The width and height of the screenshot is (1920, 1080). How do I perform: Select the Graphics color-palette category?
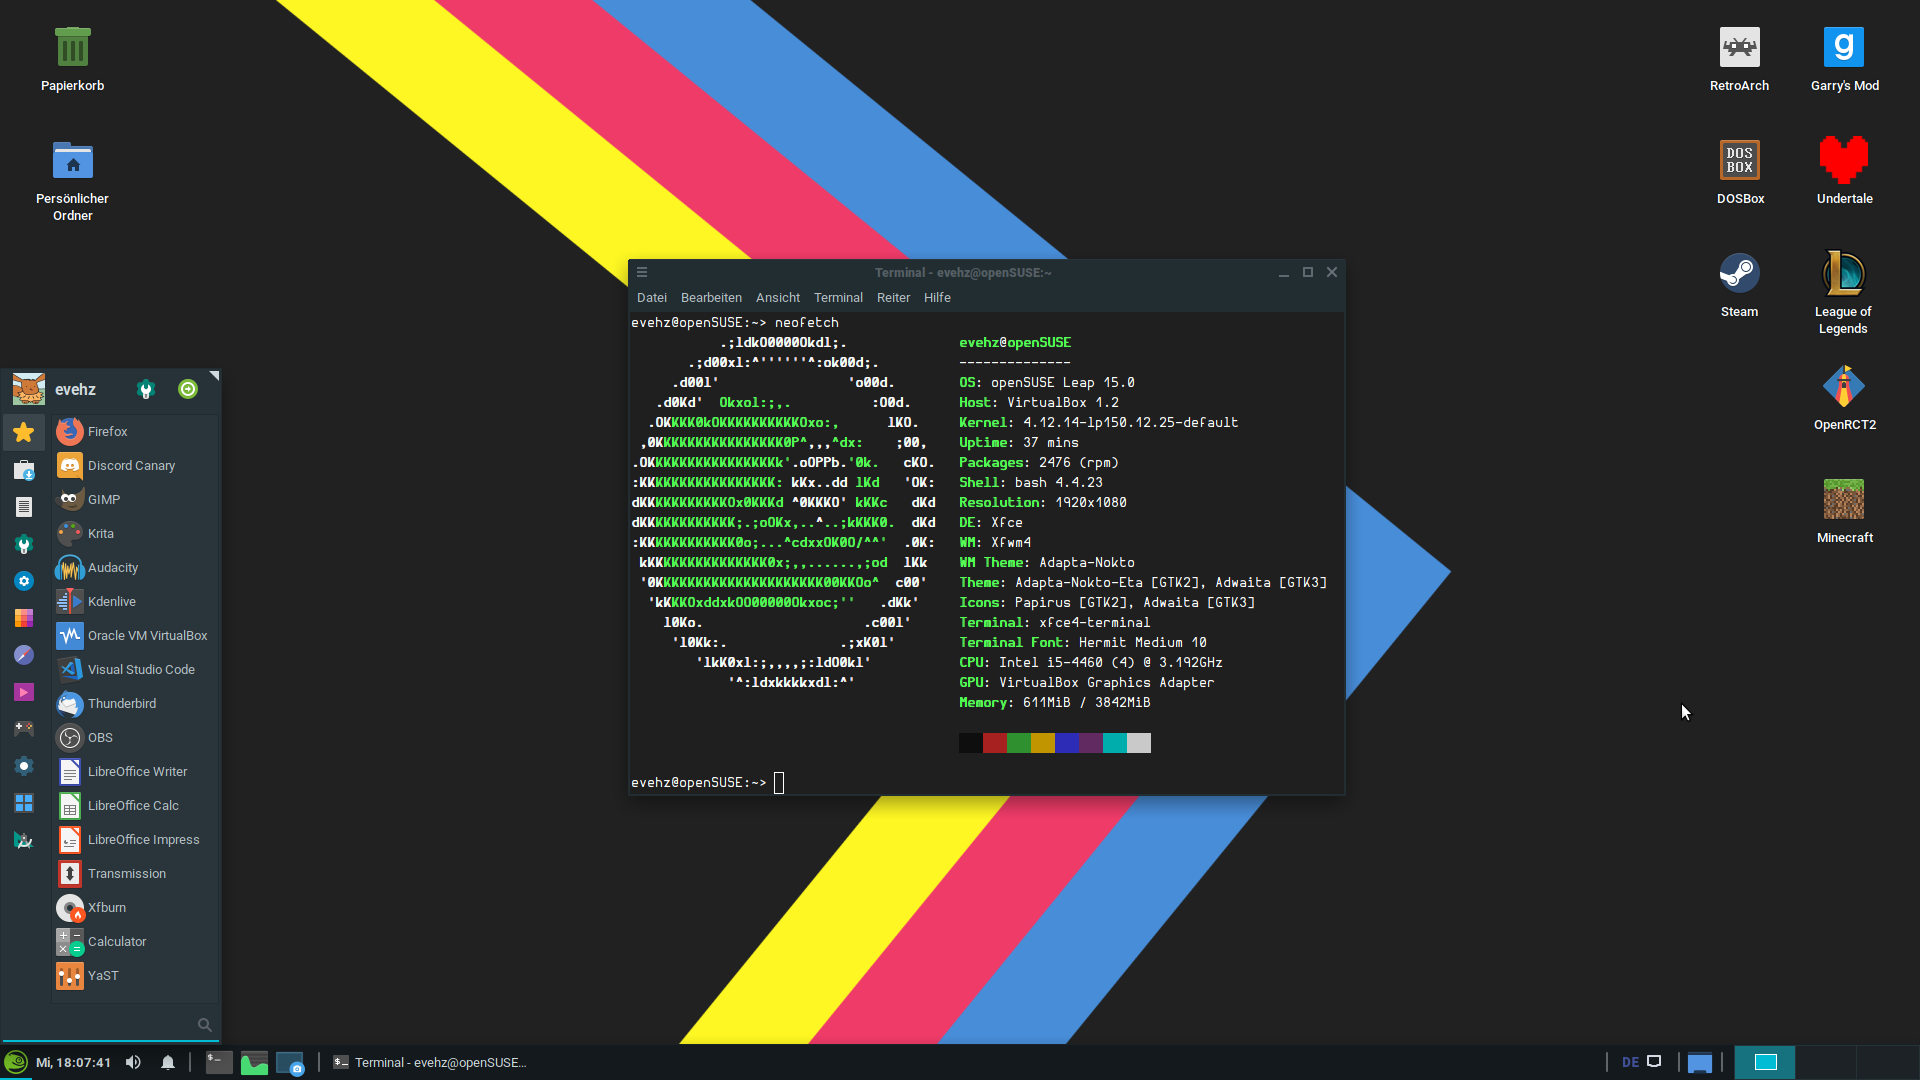24,618
